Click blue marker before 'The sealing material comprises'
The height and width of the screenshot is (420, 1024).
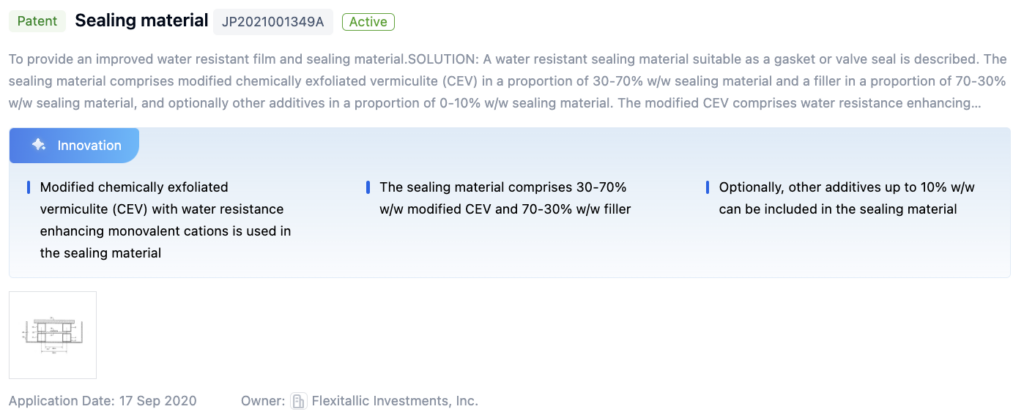pyautogui.click(x=368, y=187)
